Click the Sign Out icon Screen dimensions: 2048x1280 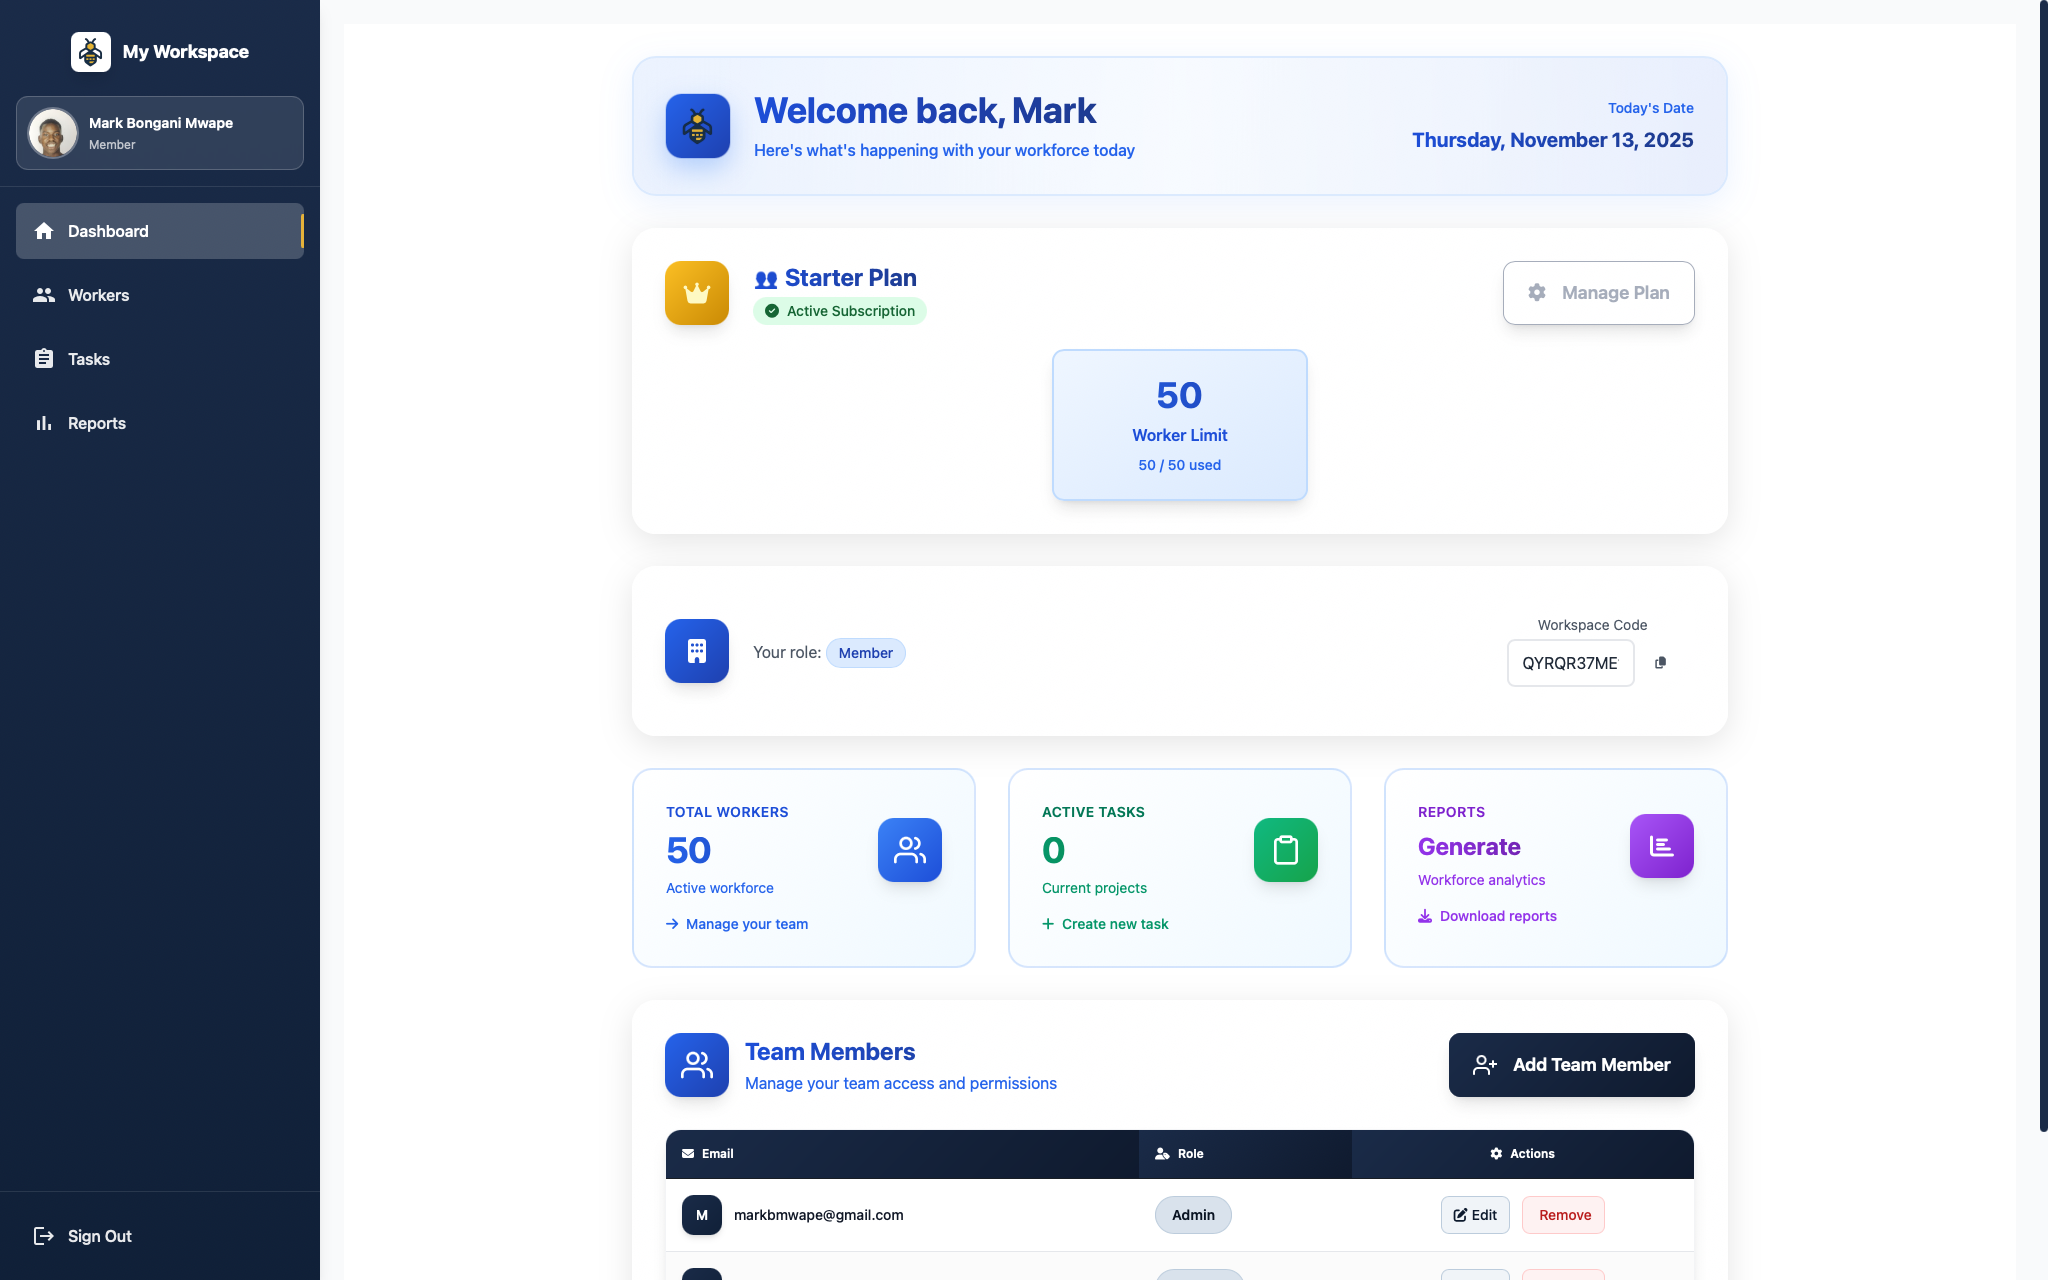45,1235
